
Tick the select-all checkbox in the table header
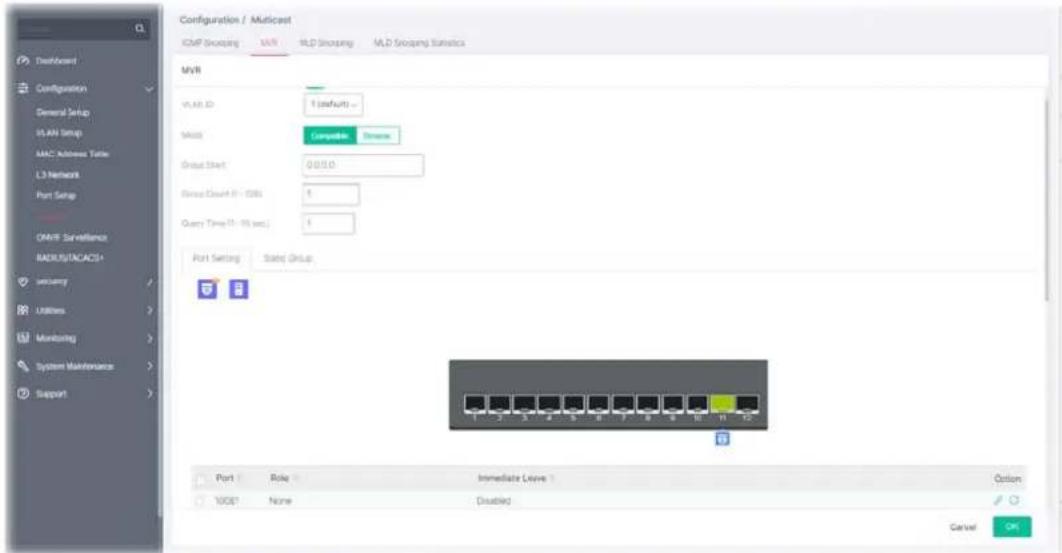[200, 479]
